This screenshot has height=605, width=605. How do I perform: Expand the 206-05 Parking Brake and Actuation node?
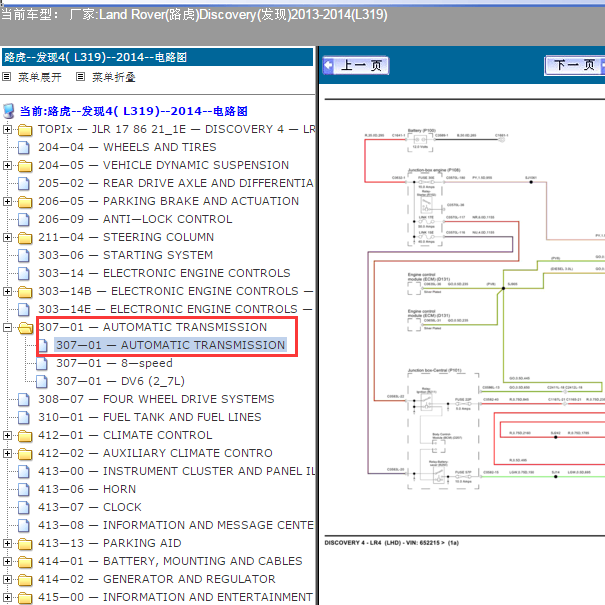pyautogui.click(x=7, y=201)
